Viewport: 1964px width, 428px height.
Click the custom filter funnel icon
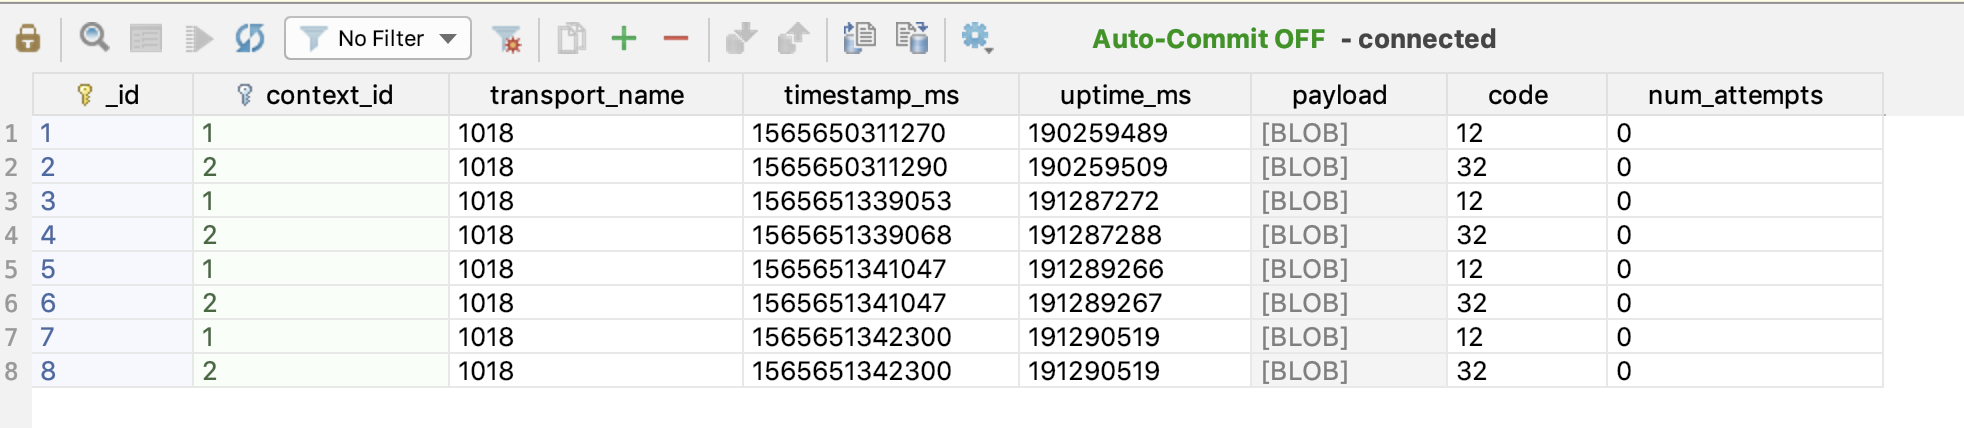[508, 39]
